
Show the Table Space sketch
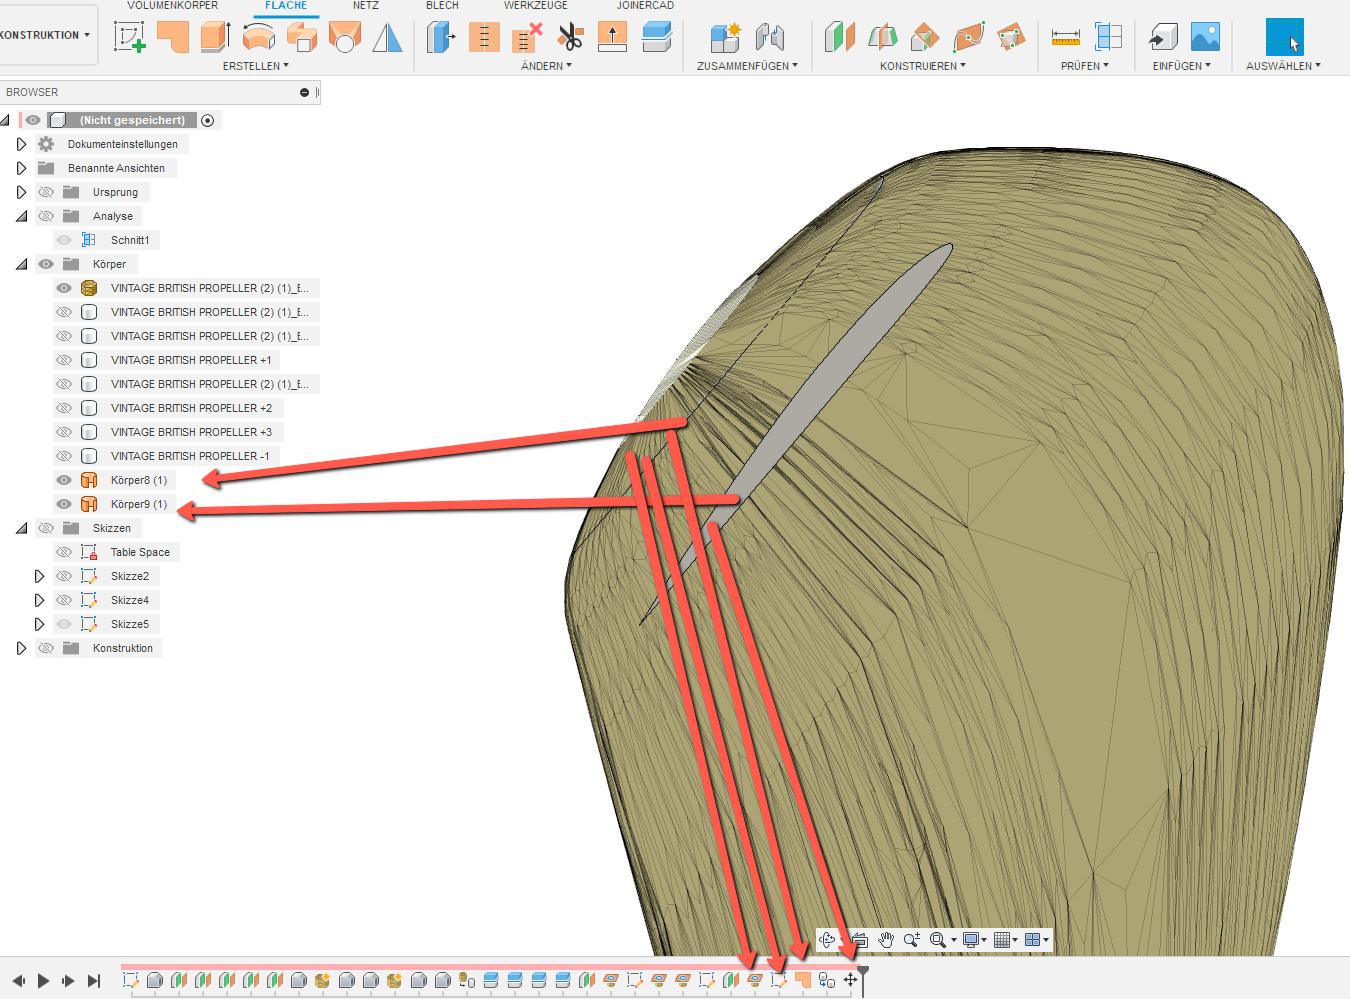coord(63,551)
